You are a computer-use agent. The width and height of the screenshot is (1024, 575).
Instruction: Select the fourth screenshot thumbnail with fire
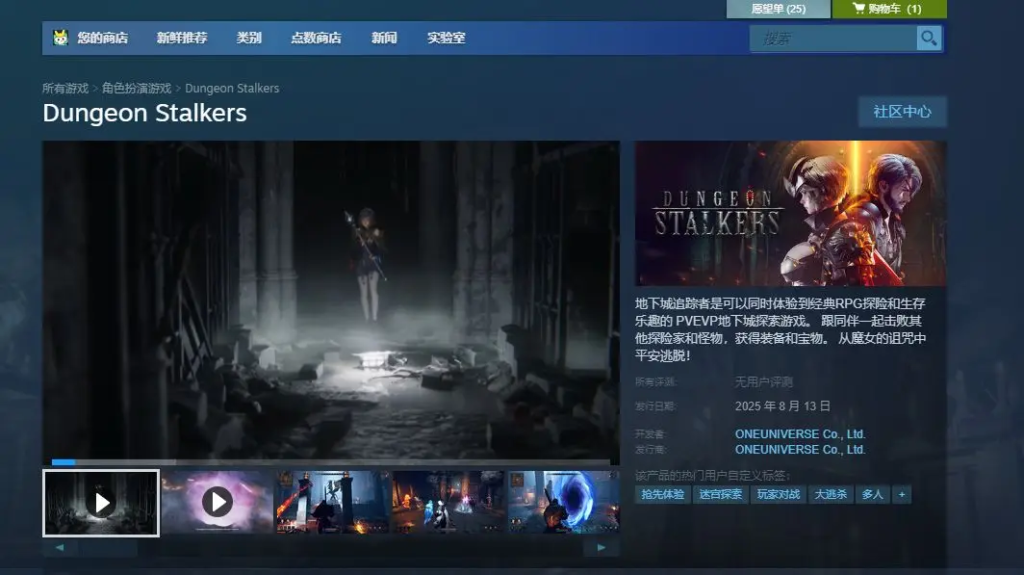point(448,502)
